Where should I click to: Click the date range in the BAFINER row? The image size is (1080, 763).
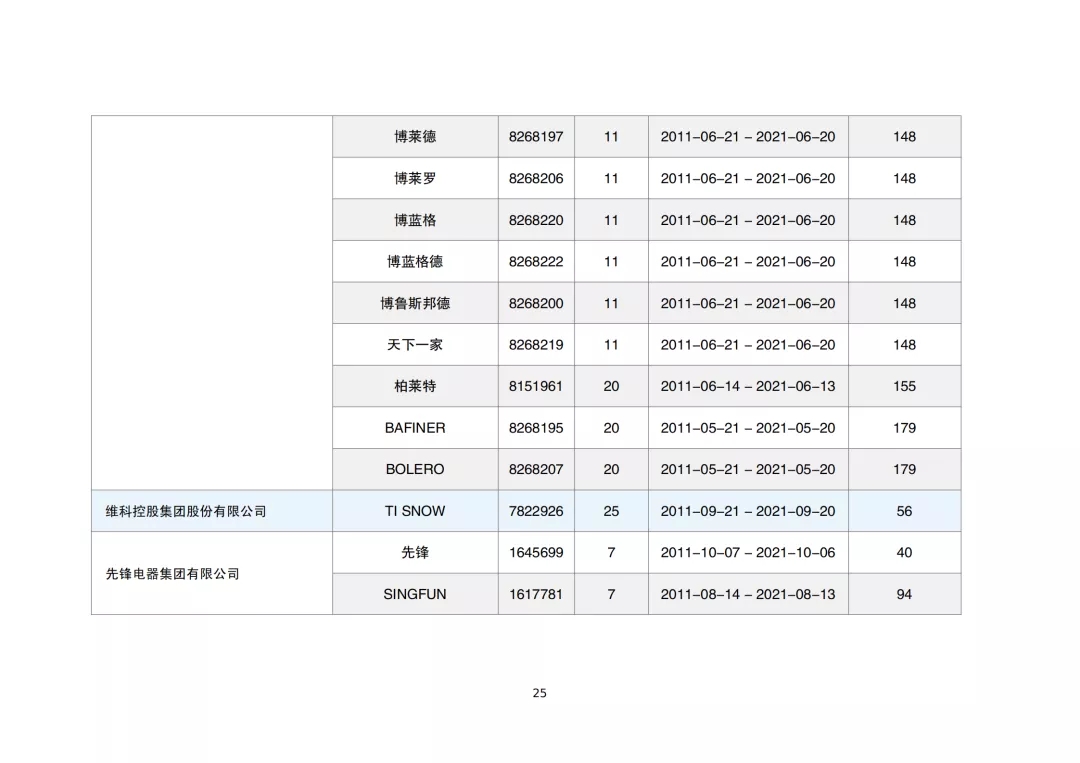click(x=748, y=428)
